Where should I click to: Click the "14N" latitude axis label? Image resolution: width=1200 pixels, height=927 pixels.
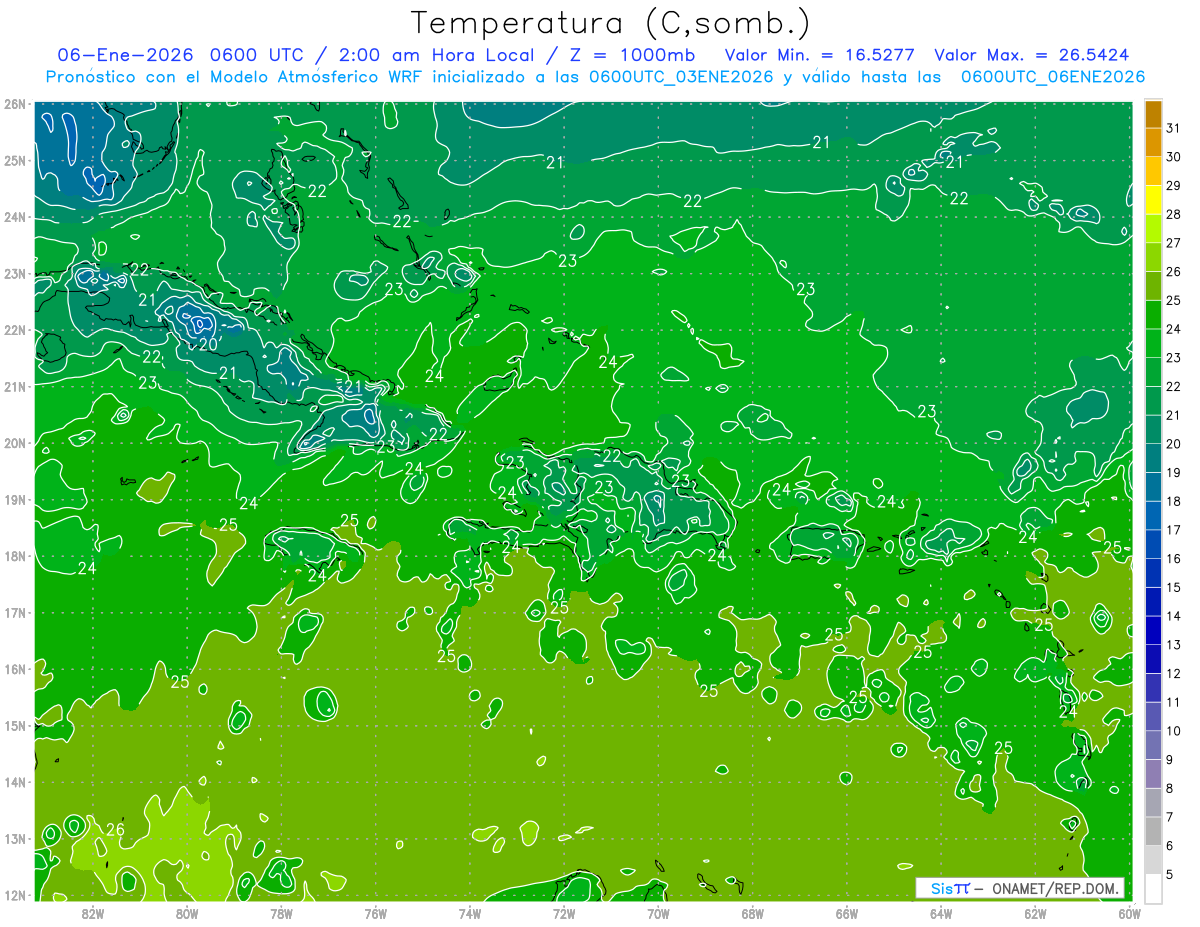(15, 782)
